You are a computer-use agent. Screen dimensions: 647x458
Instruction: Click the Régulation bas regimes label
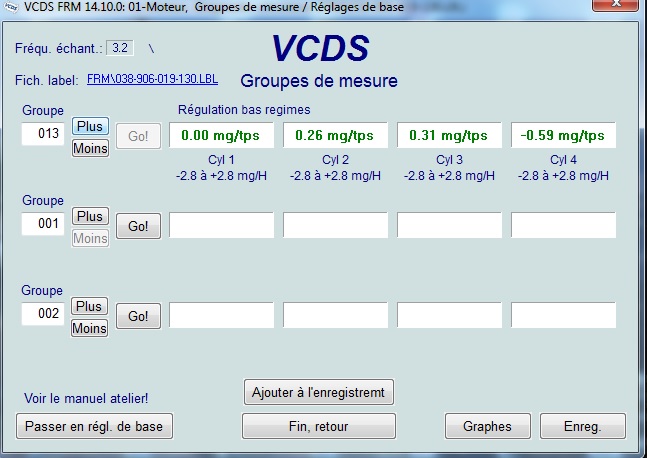pyautogui.click(x=244, y=110)
